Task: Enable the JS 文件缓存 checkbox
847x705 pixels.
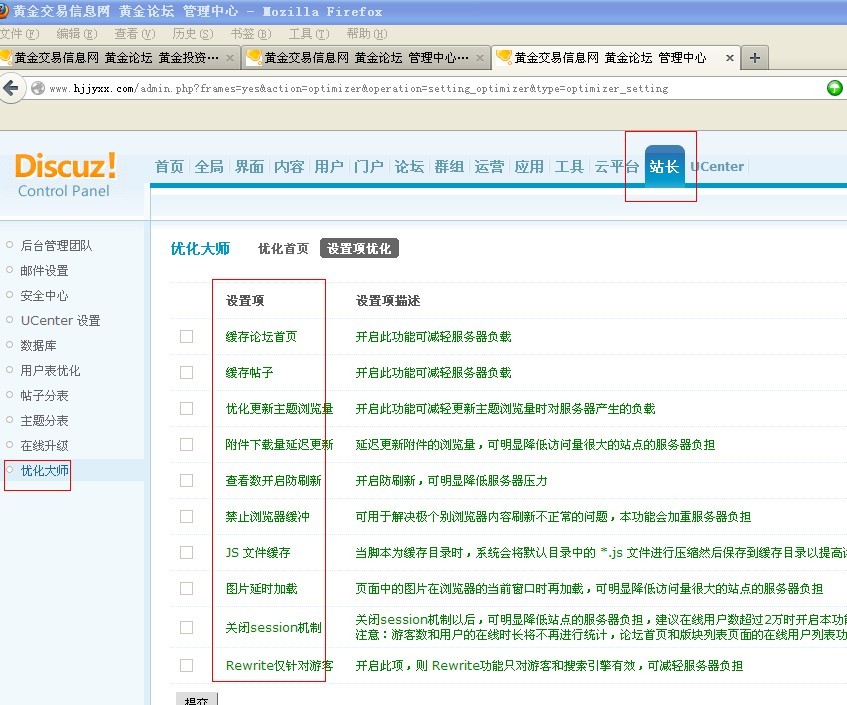Action: 186,552
